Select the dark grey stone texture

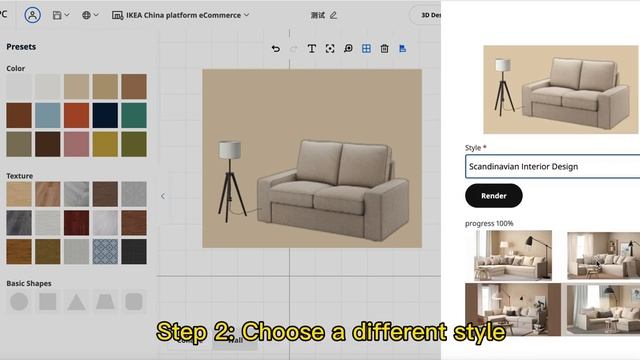19,223
